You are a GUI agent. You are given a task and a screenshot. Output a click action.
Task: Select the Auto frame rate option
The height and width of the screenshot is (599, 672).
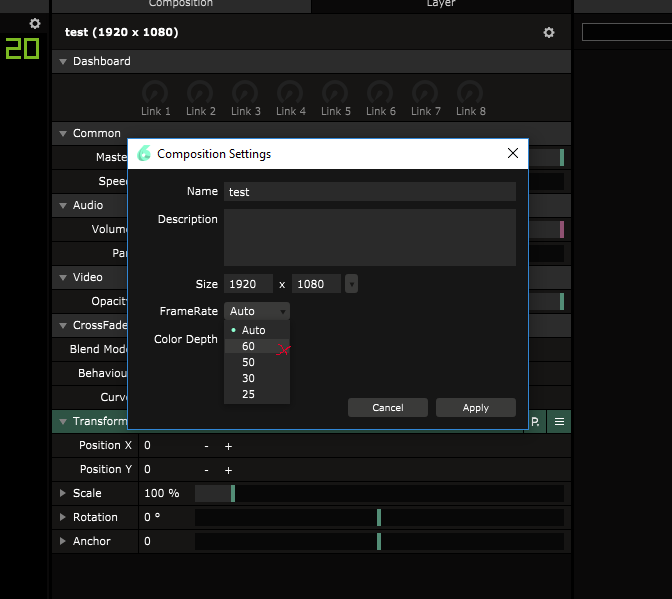(253, 330)
